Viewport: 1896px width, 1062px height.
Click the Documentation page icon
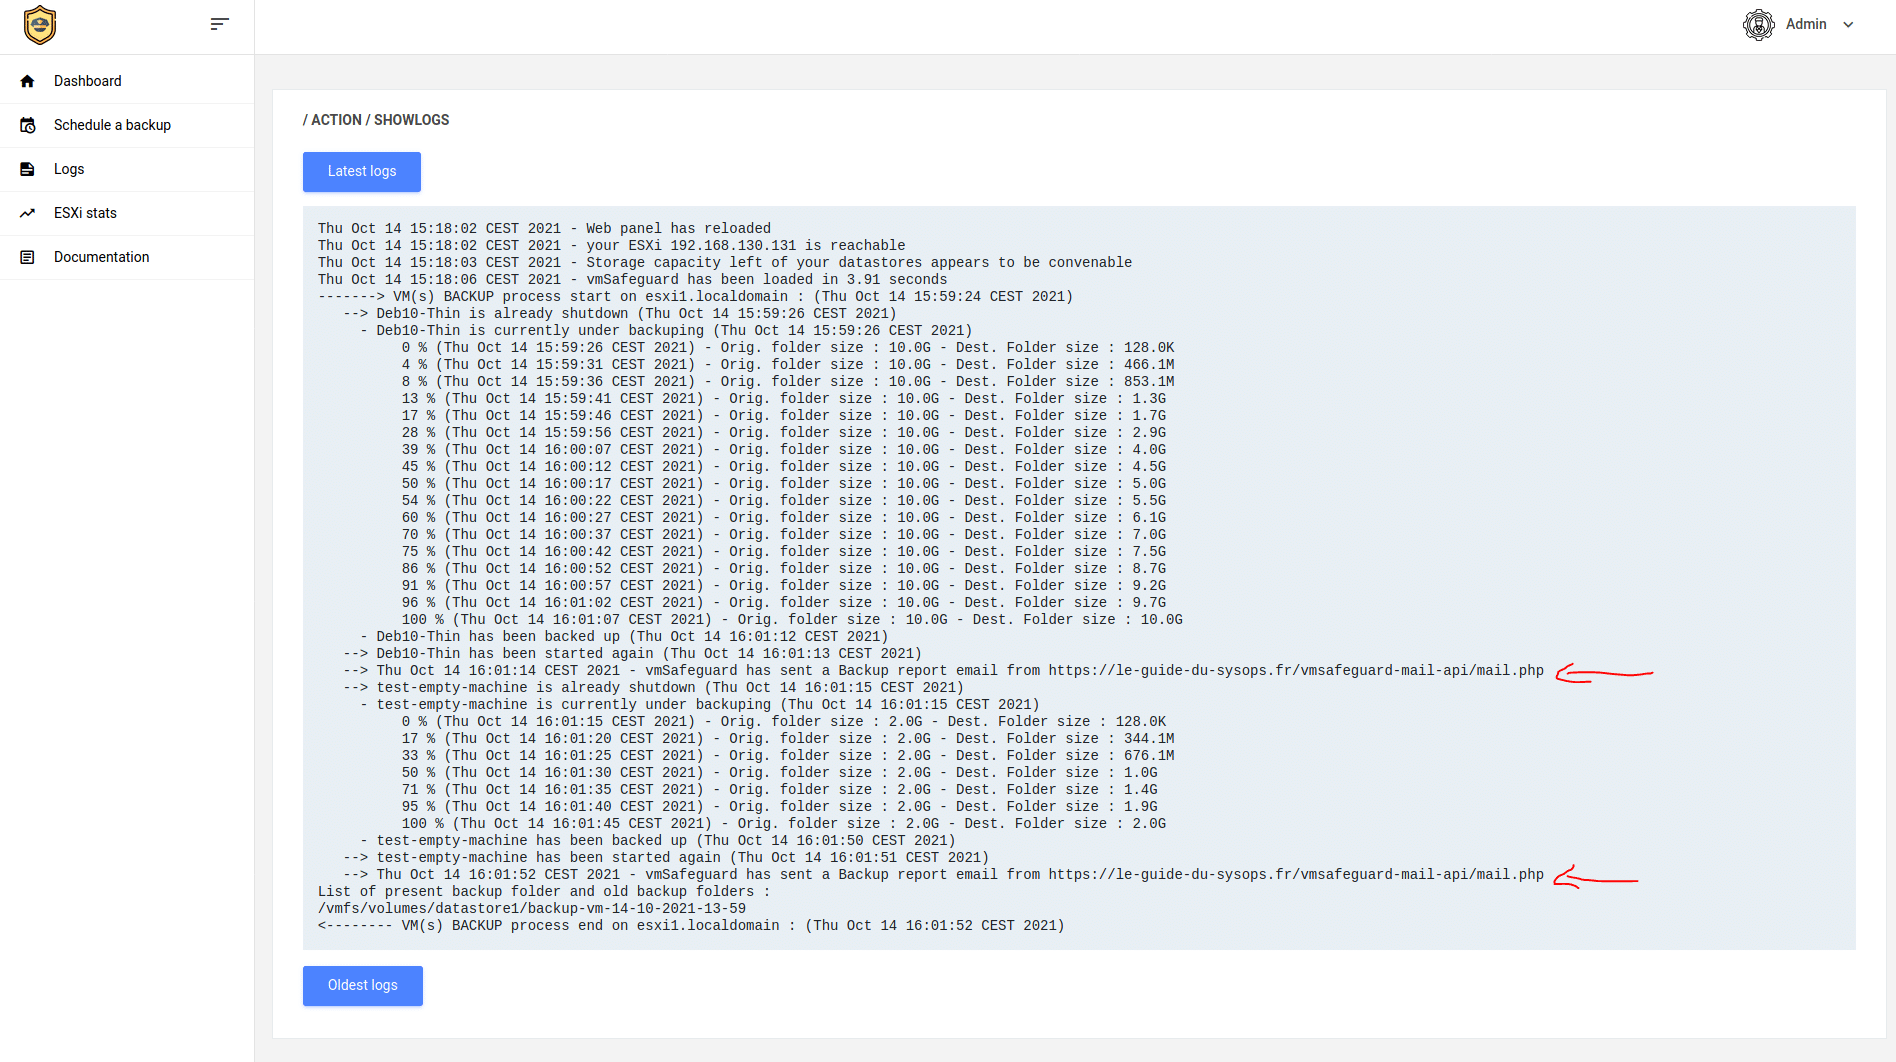[28, 257]
